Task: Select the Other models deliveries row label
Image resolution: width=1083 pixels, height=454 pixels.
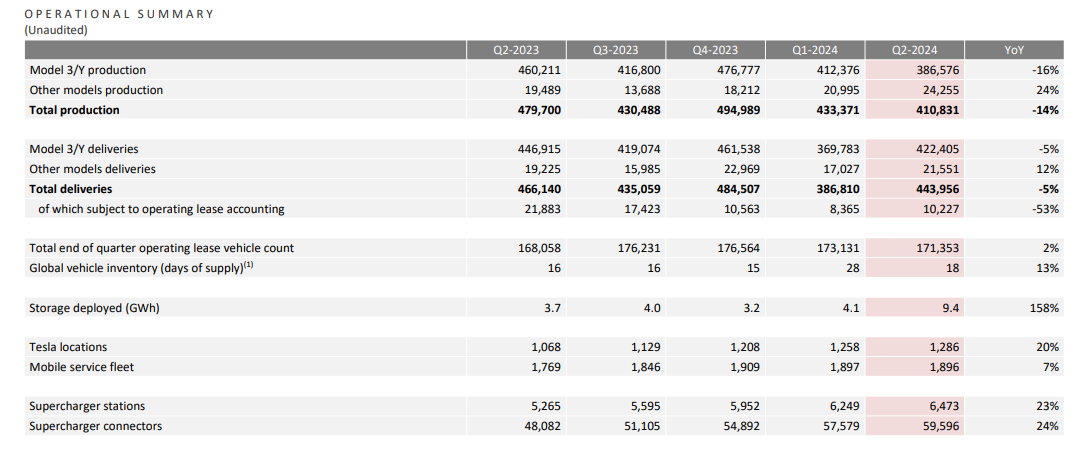Action: click(x=93, y=169)
